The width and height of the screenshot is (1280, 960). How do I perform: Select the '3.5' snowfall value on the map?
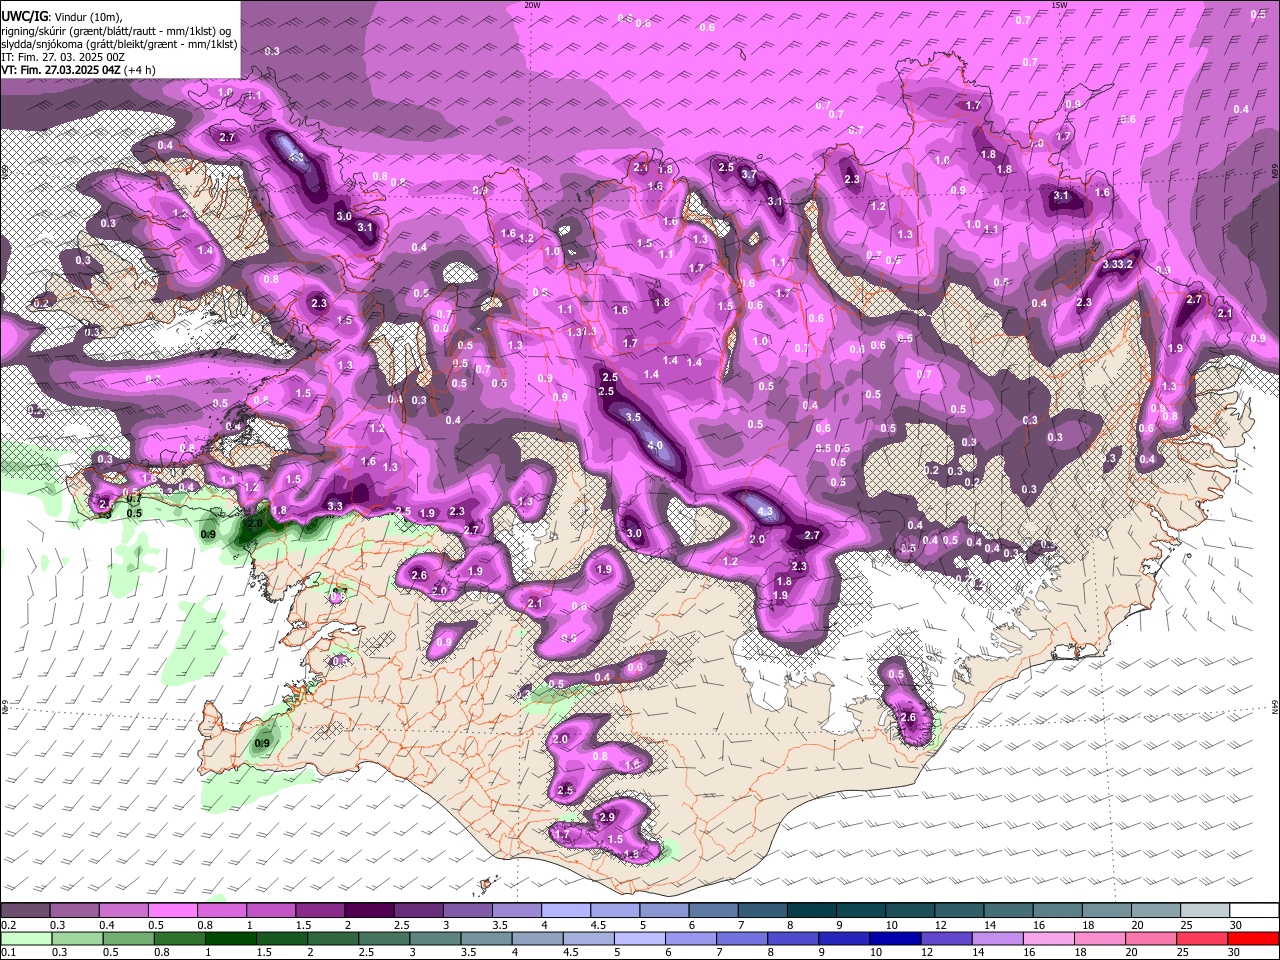pos(633,417)
